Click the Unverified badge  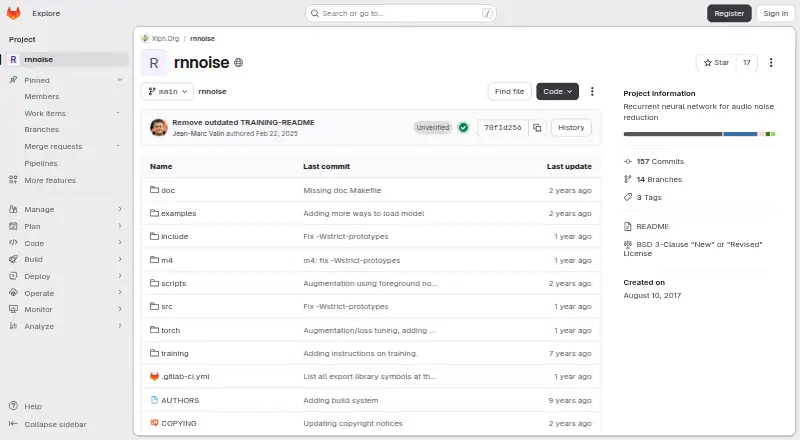(433, 128)
